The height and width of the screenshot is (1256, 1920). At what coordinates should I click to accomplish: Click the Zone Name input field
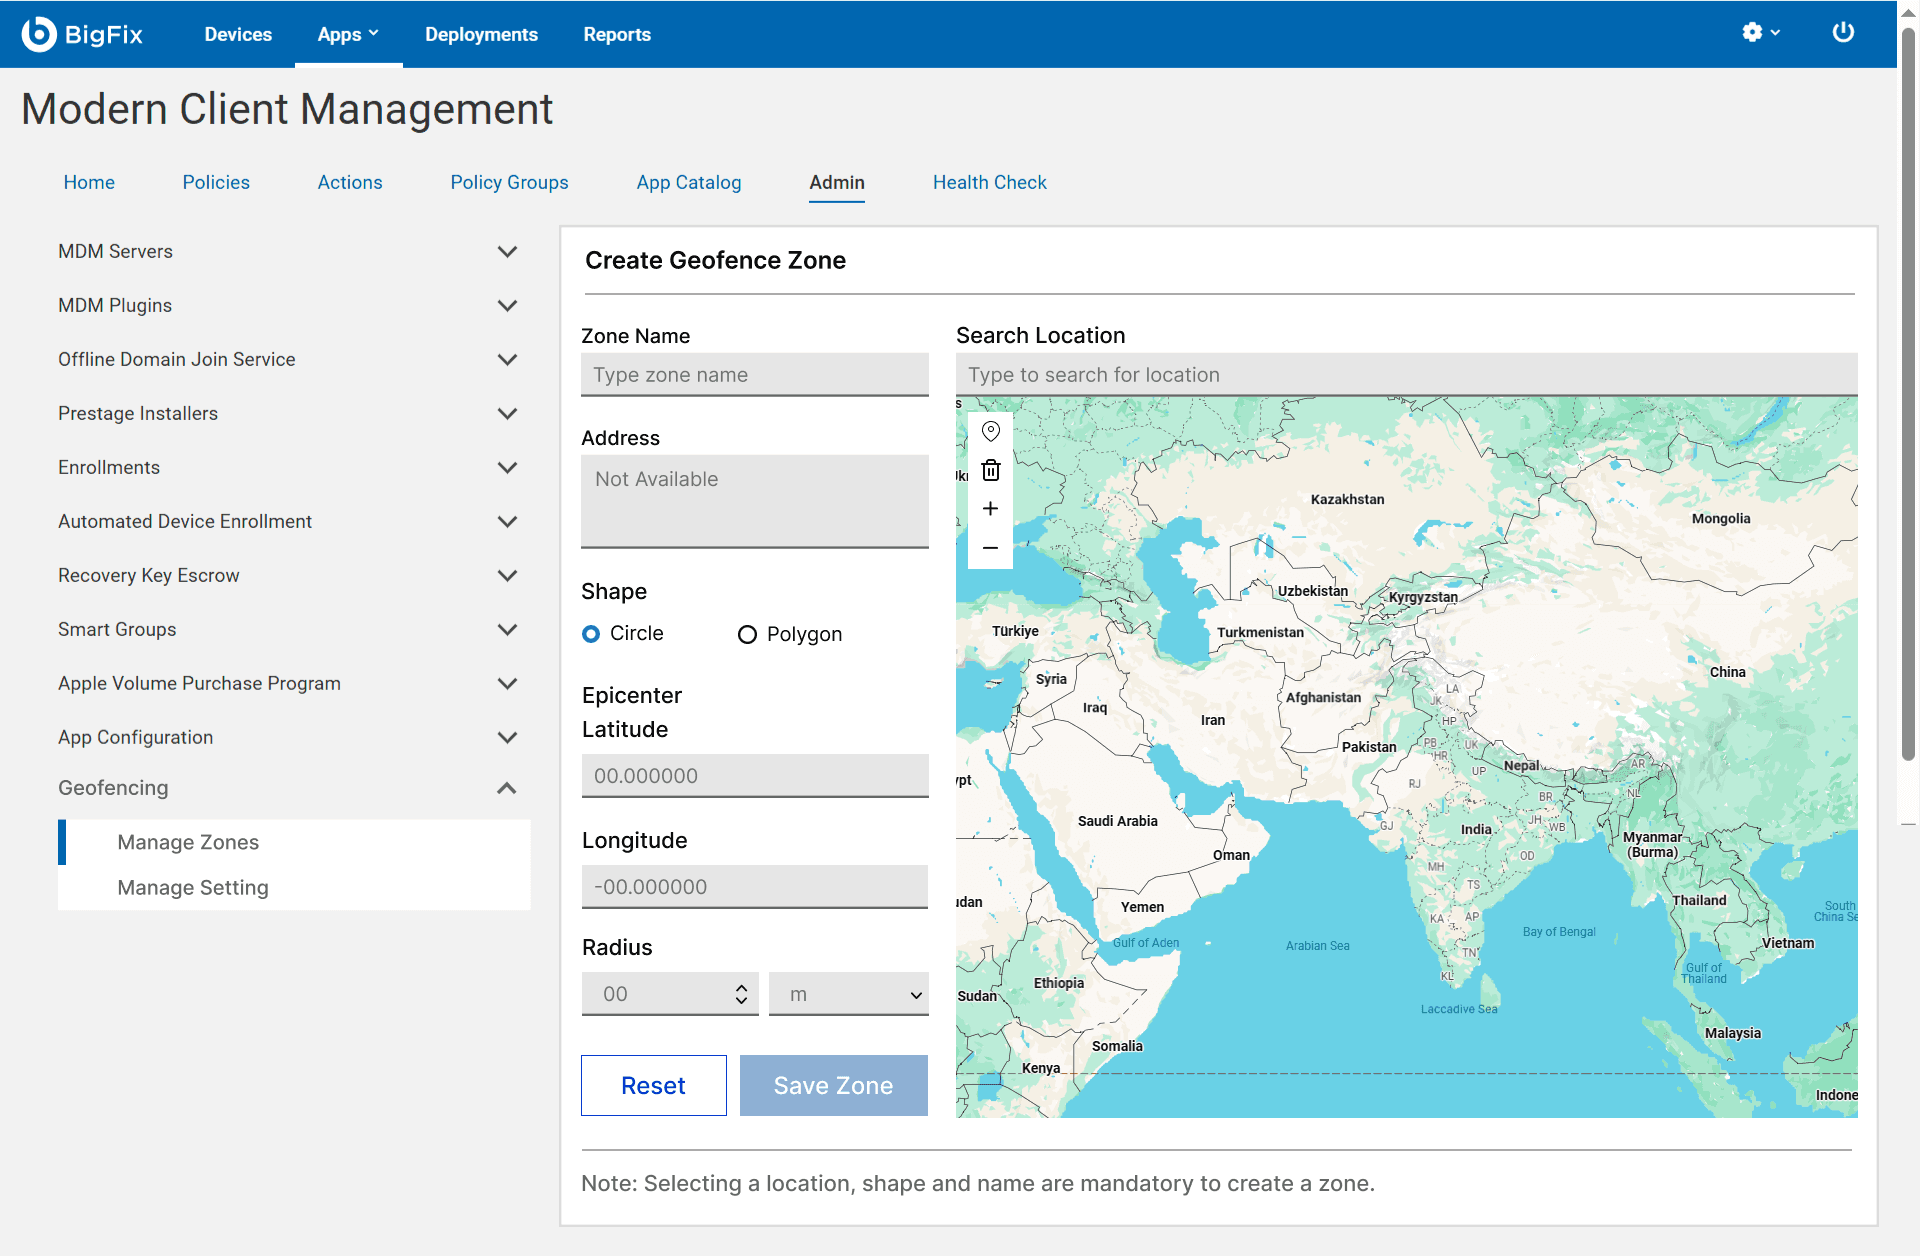click(755, 375)
